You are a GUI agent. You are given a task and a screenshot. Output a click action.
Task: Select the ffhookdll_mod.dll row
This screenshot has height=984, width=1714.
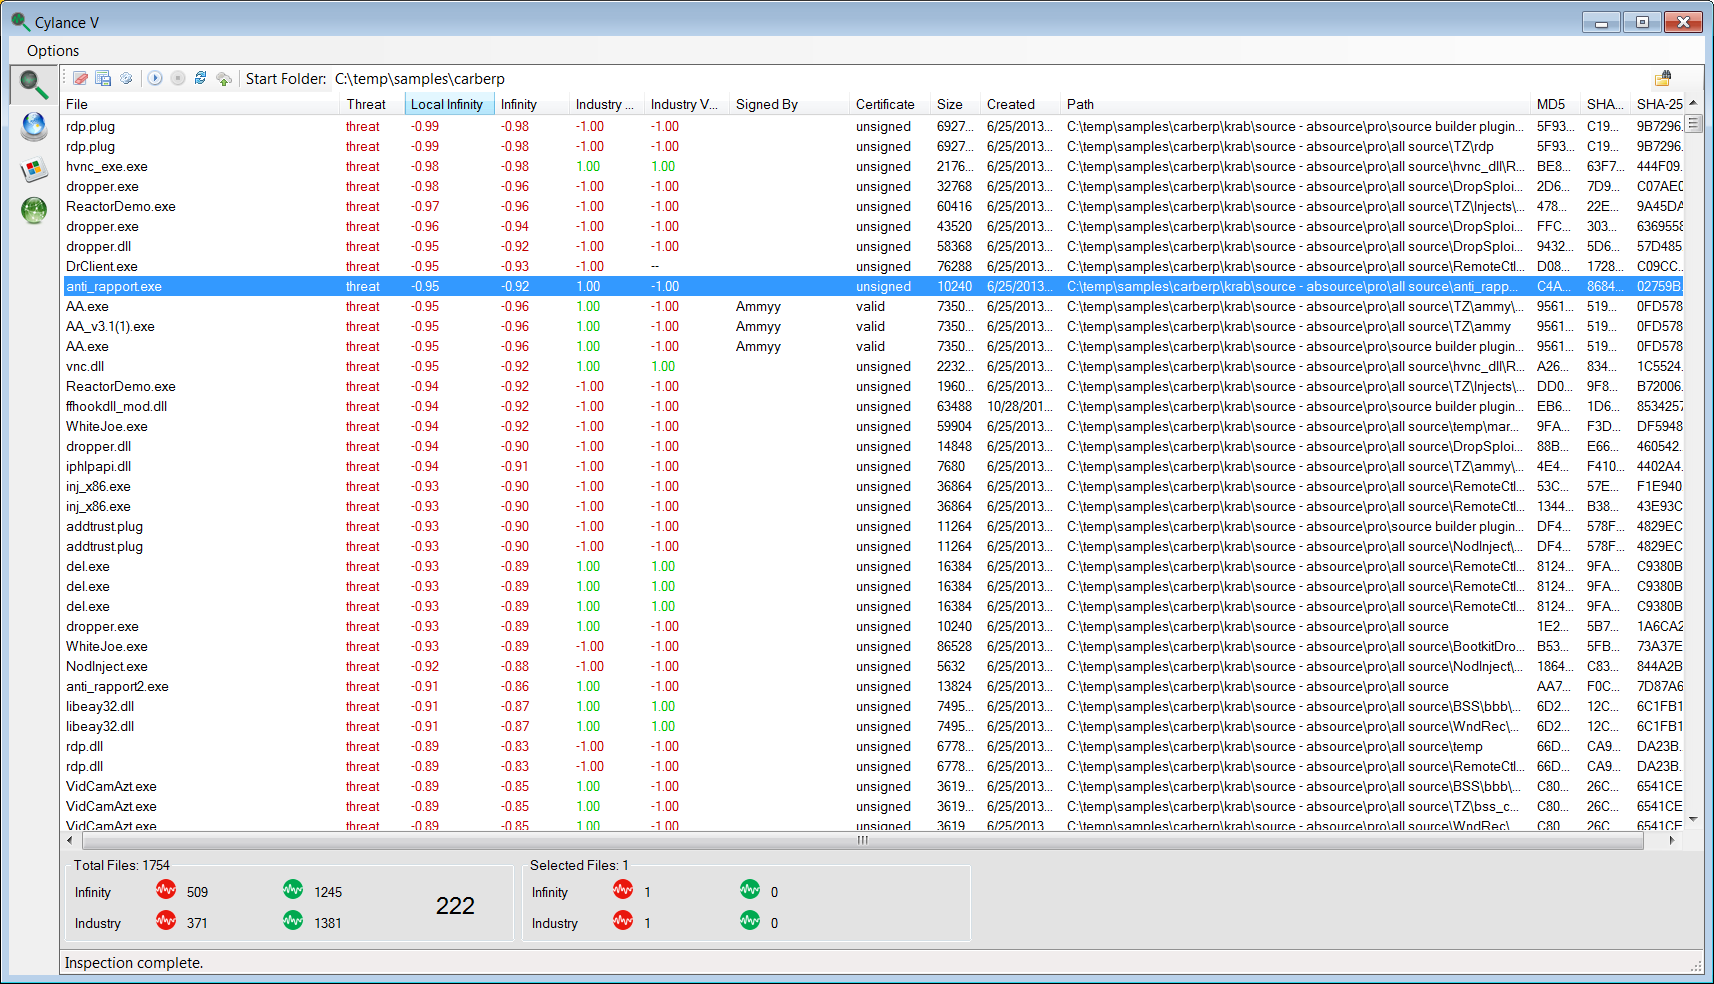[872, 406]
